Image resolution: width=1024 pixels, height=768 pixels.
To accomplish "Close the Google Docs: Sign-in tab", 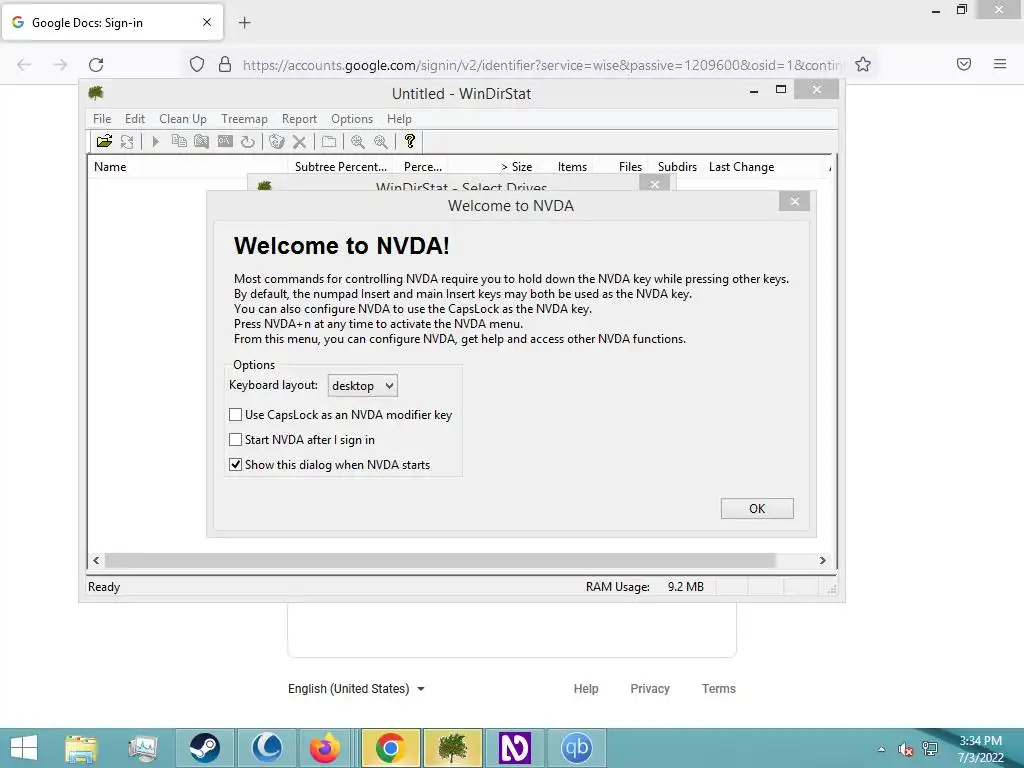I will pos(206,22).
